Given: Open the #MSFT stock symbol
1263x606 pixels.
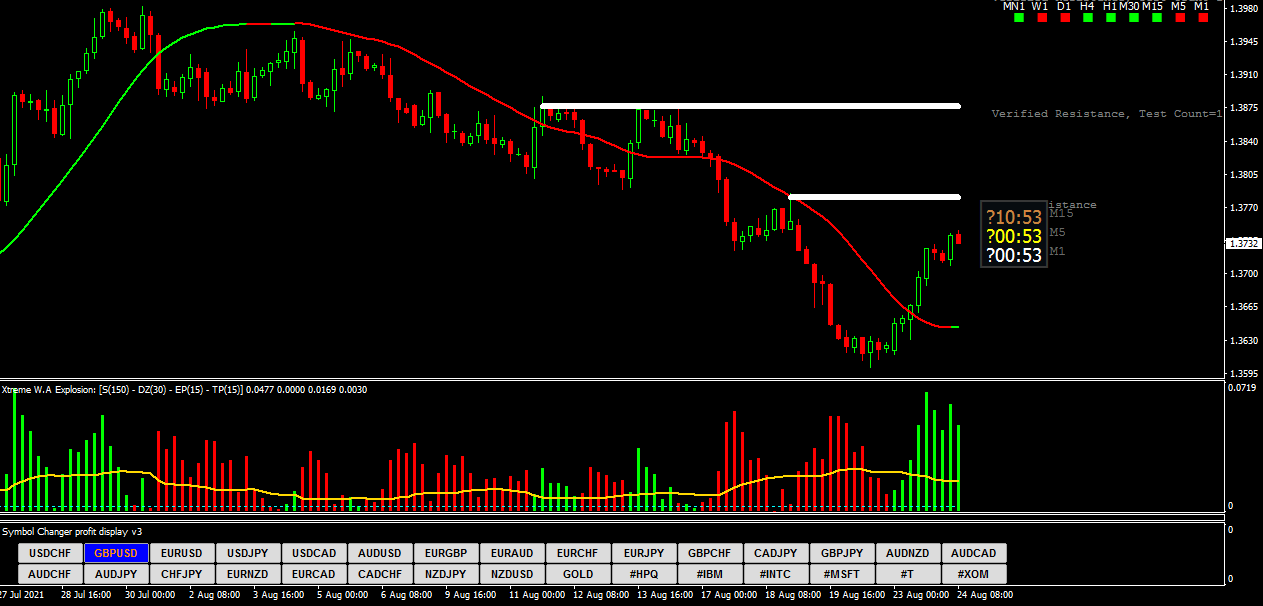Looking at the screenshot, I should click(842, 574).
